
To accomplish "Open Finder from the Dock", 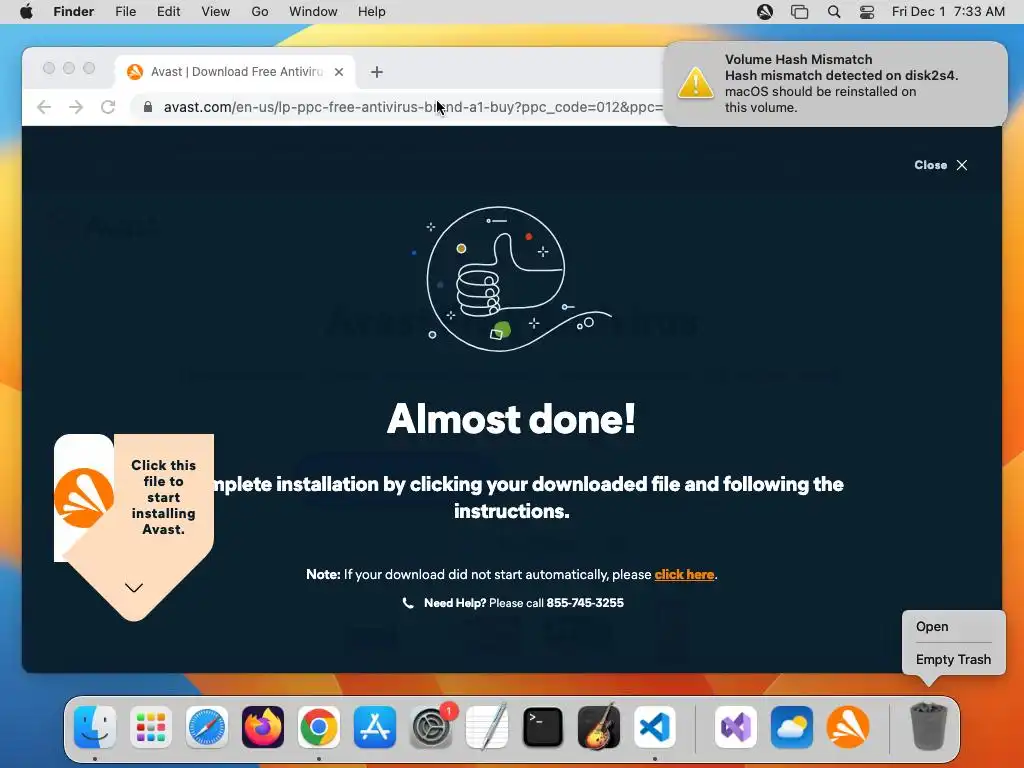I will click(95, 727).
